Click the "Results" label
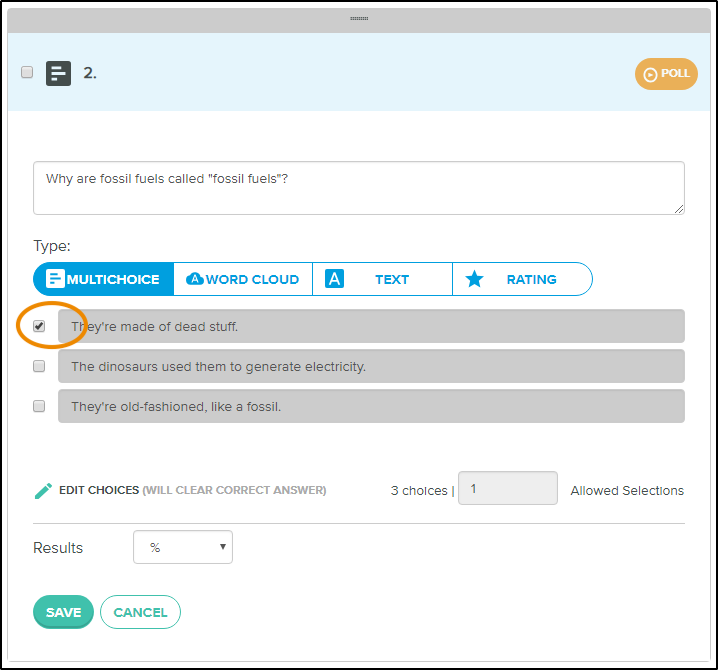 (58, 548)
